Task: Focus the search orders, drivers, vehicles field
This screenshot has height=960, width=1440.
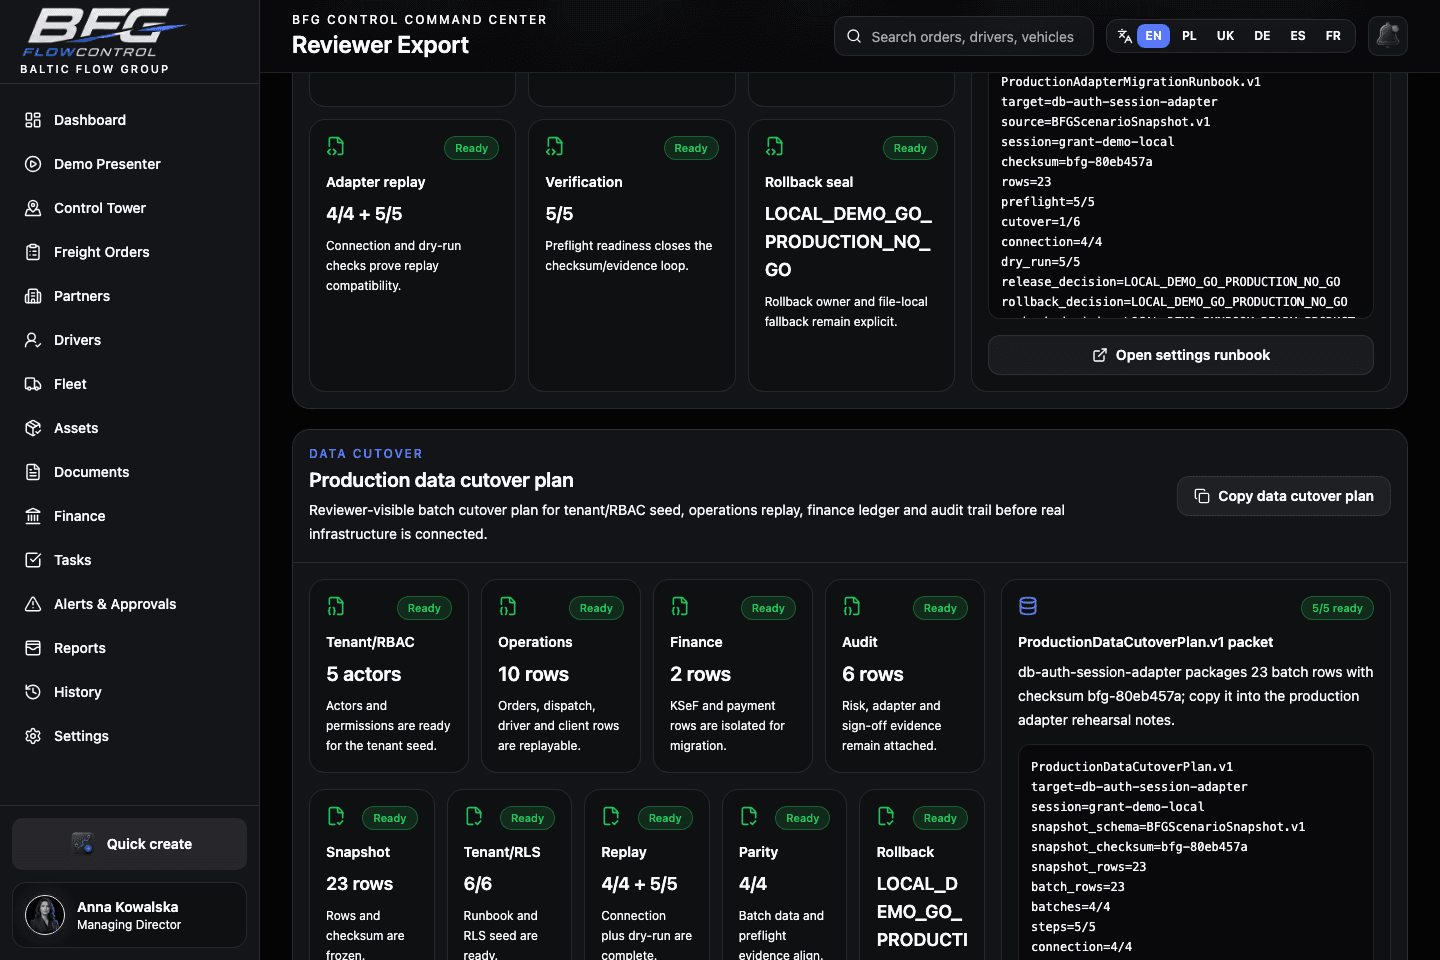Action: 964,37
